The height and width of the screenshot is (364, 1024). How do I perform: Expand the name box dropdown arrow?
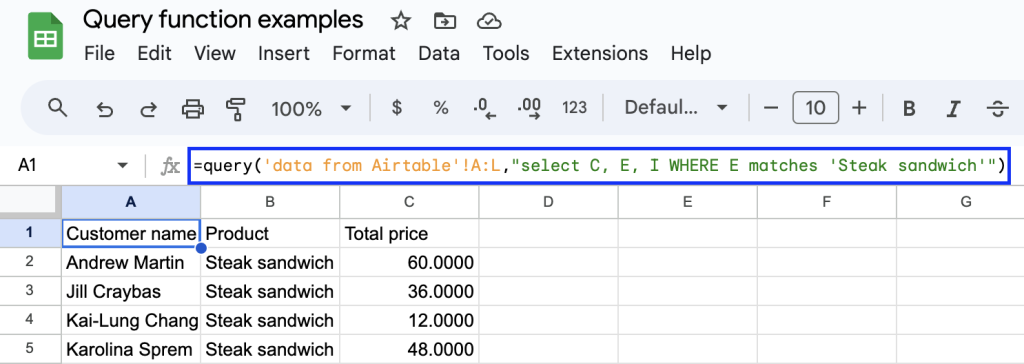coord(122,166)
